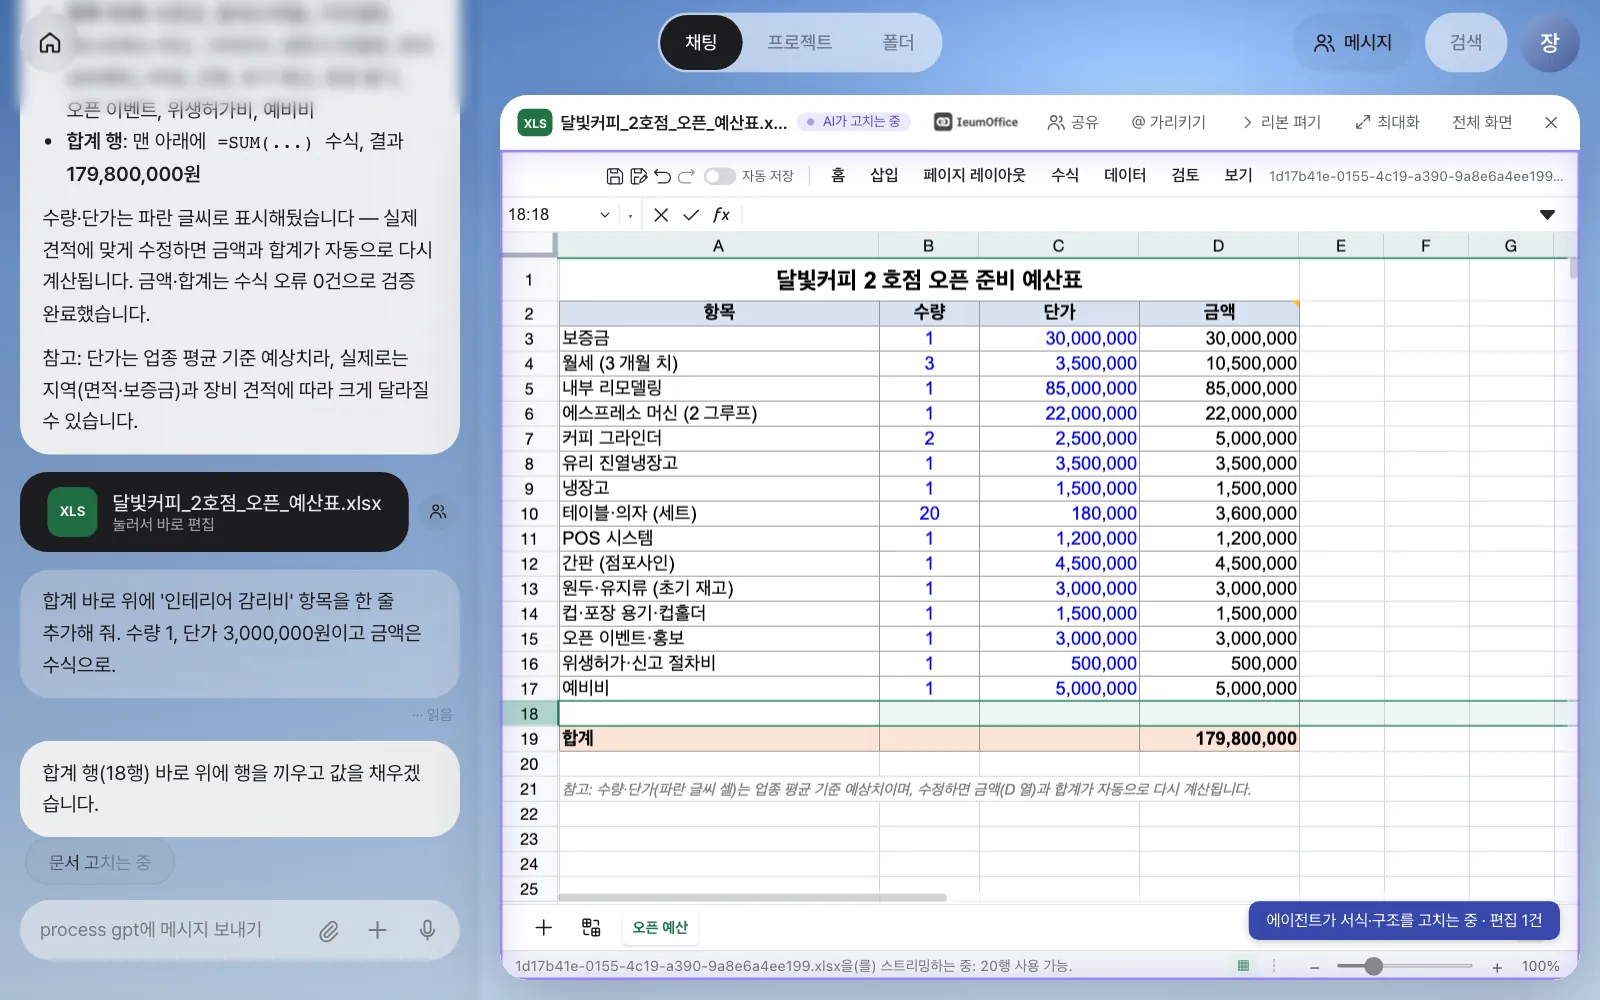
Task: Open the name box dropdown arrow
Action: (605, 215)
